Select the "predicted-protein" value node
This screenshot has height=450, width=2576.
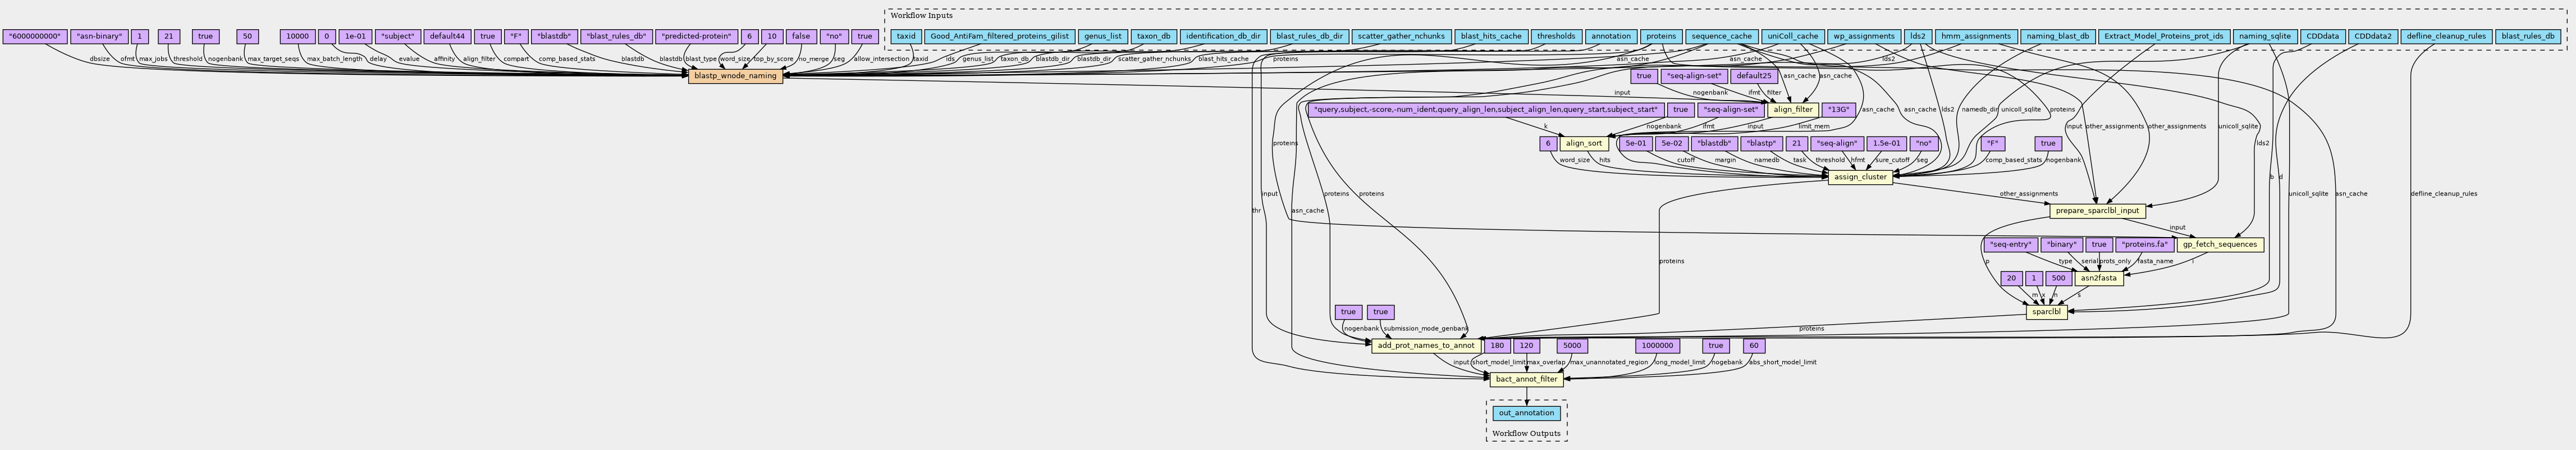click(696, 36)
